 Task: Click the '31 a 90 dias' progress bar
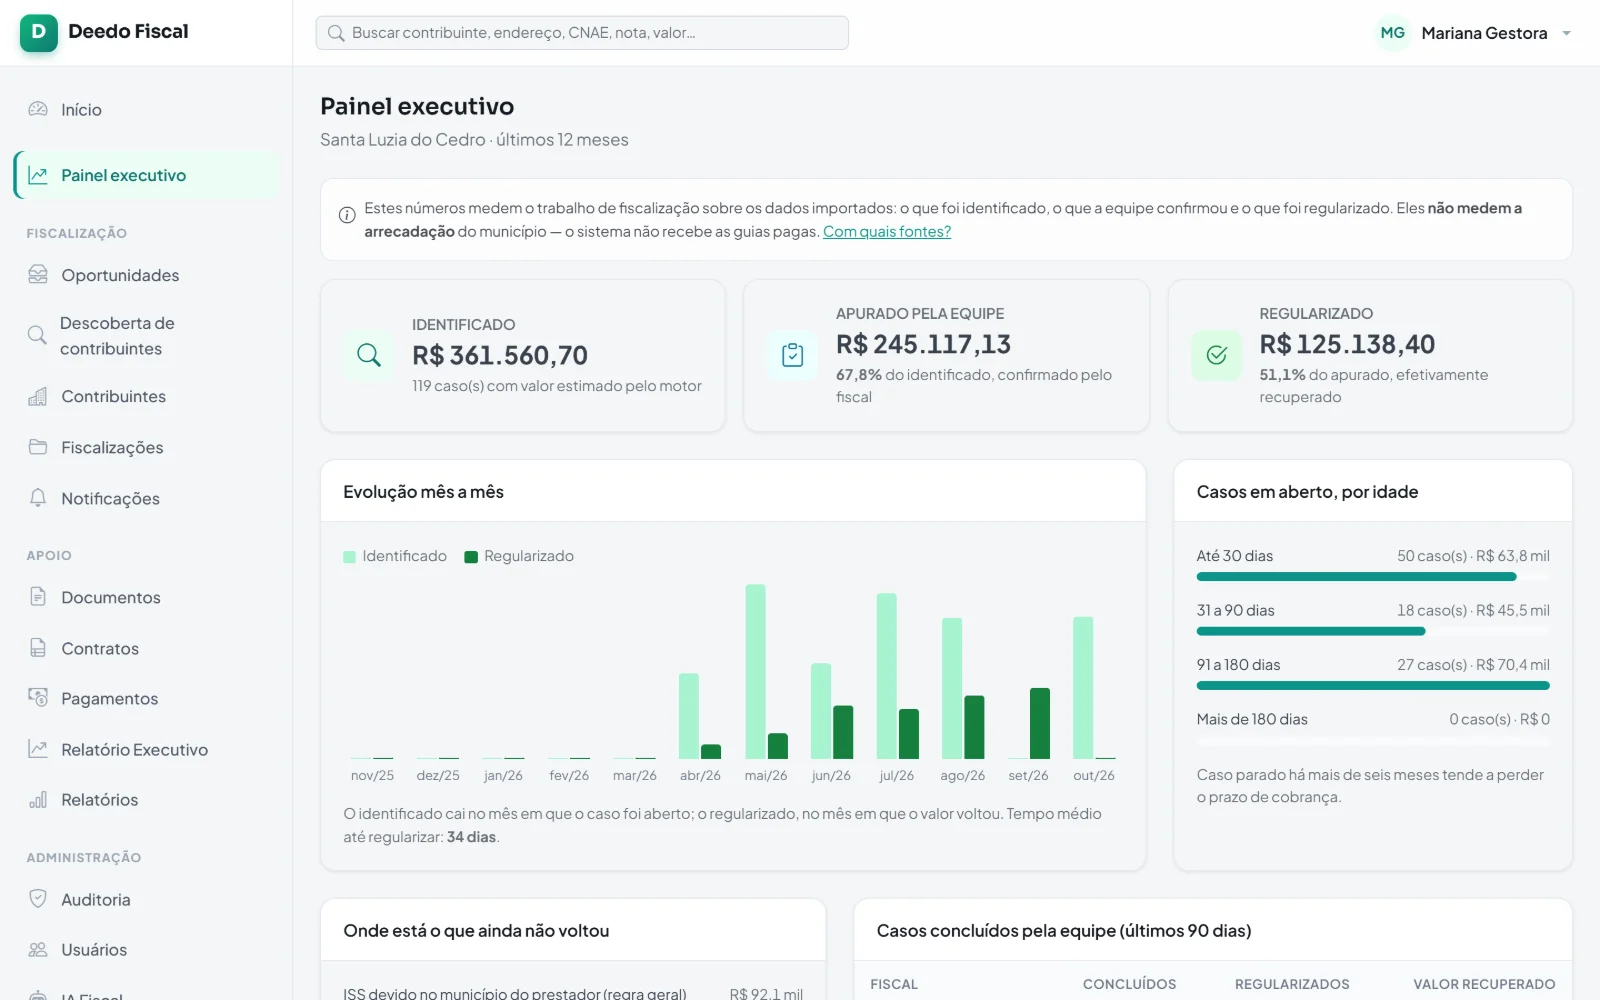click(x=1373, y=631)
